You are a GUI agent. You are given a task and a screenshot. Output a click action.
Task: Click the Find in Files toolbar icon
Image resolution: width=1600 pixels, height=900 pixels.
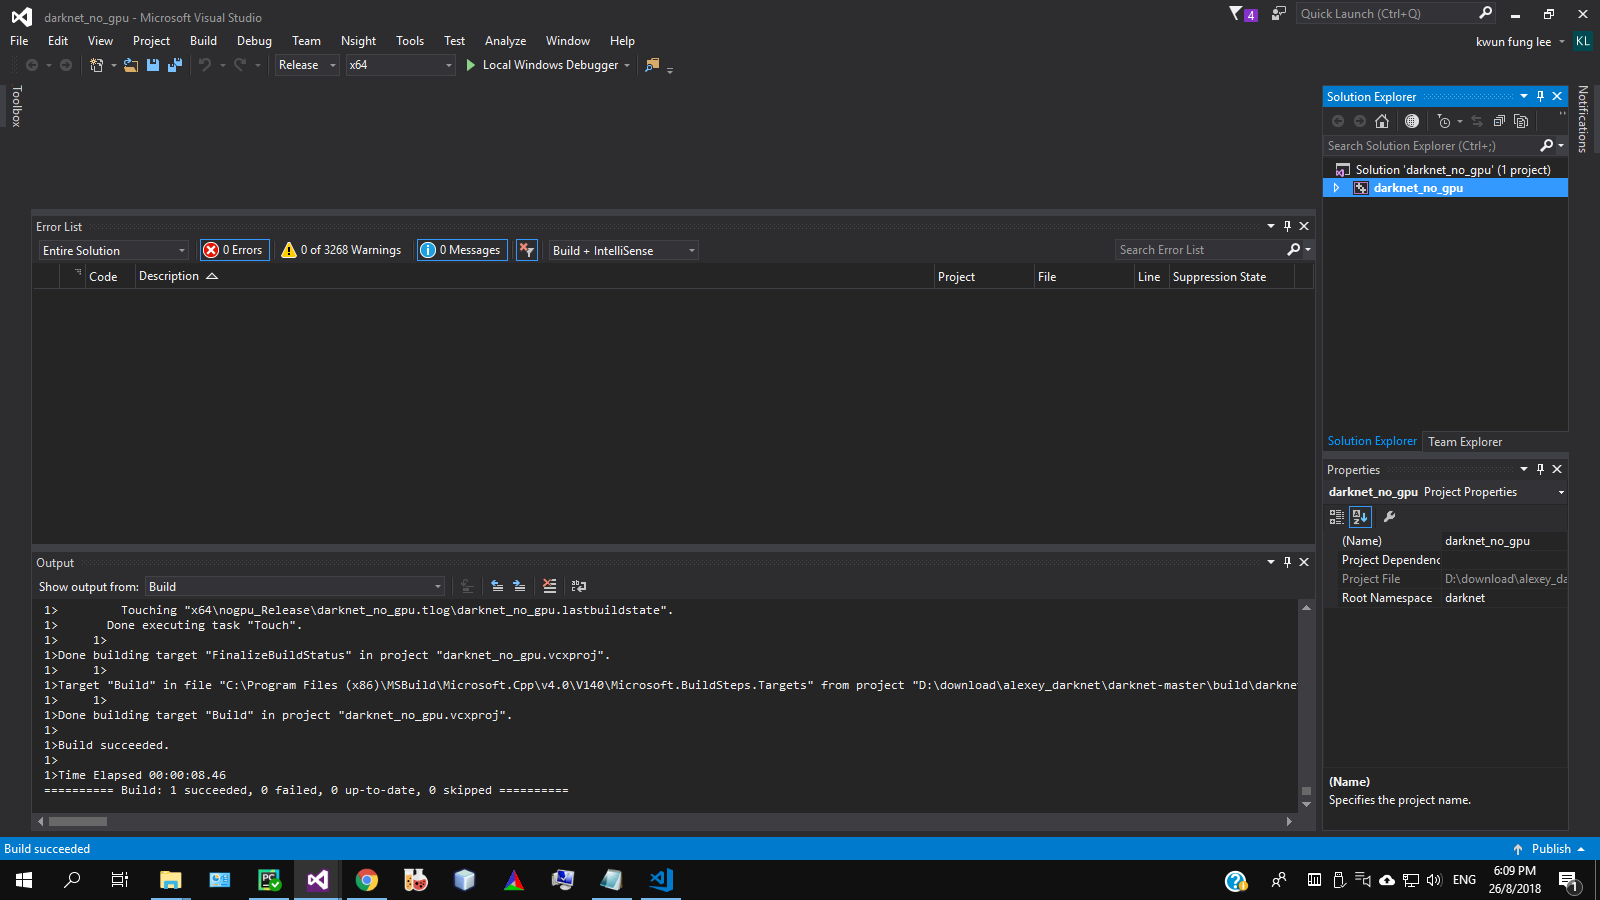[x=653, y=65]
